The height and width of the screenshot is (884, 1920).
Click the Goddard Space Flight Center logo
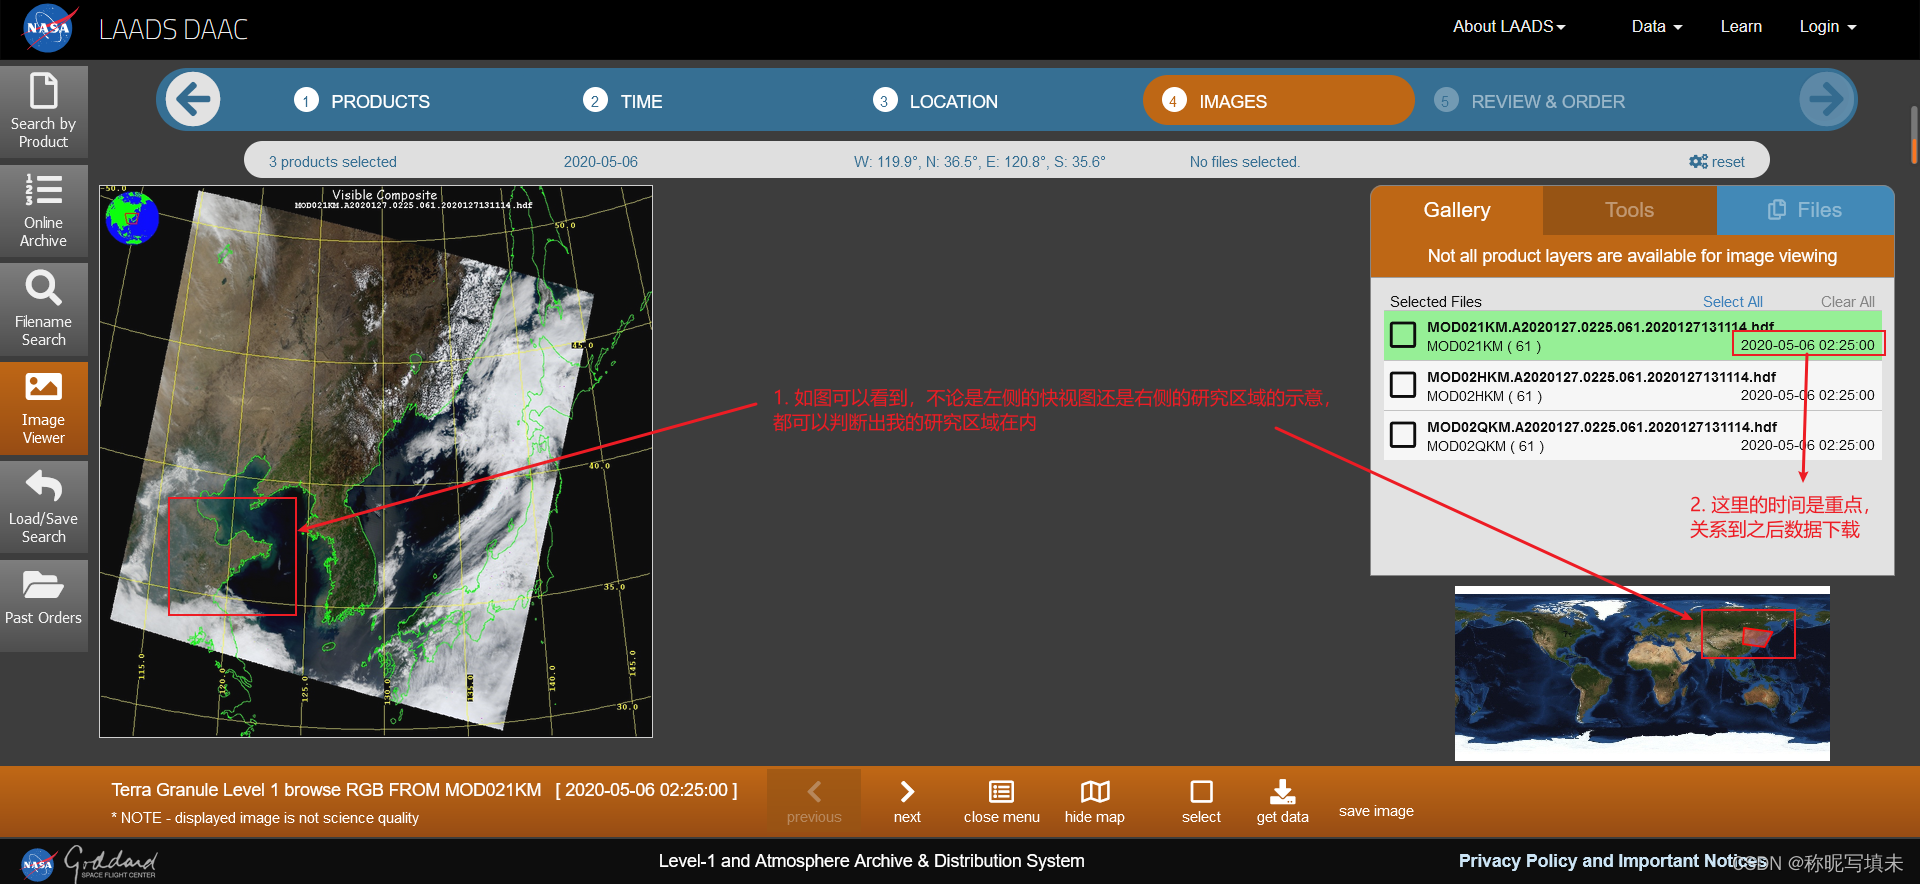click(110, 863)
